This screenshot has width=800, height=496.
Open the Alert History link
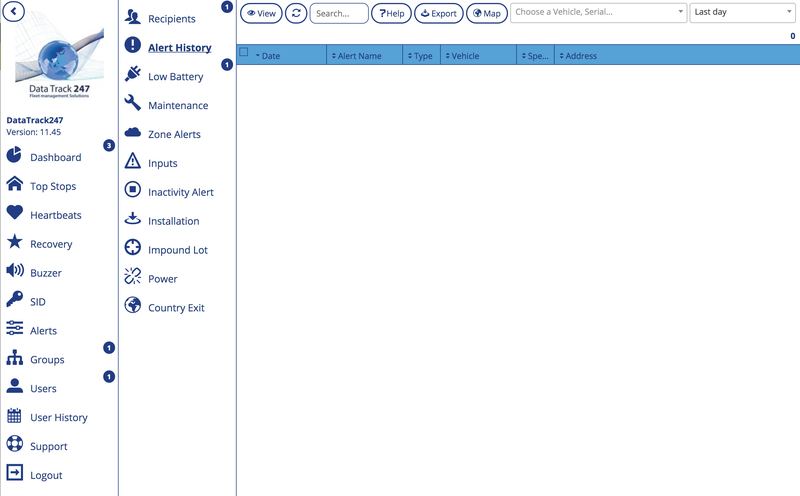[x=180, y=47]
